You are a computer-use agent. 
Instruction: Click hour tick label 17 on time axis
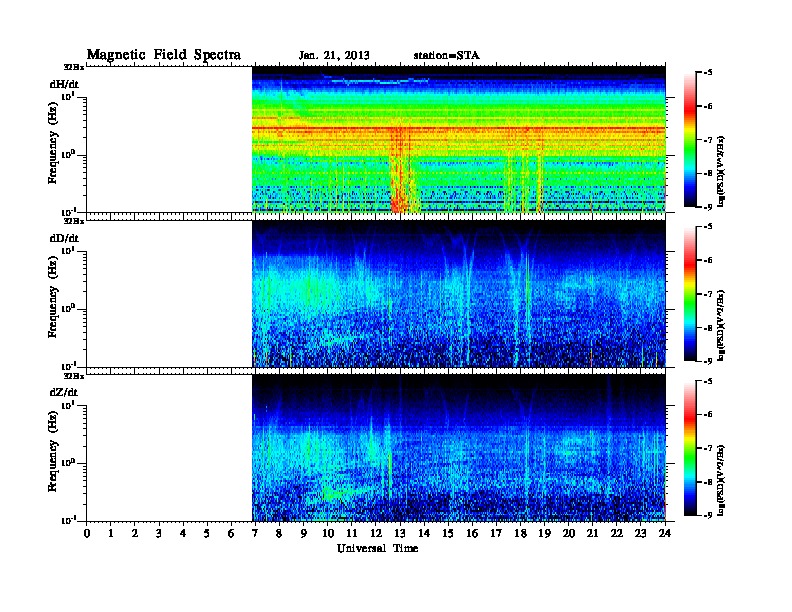497,533
